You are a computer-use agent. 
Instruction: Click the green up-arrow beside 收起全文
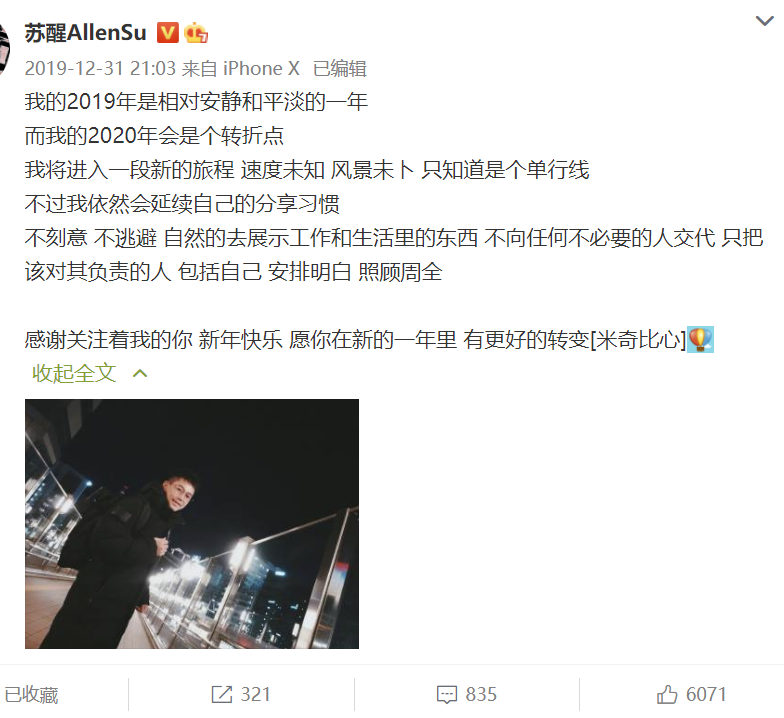coord(140,374)
